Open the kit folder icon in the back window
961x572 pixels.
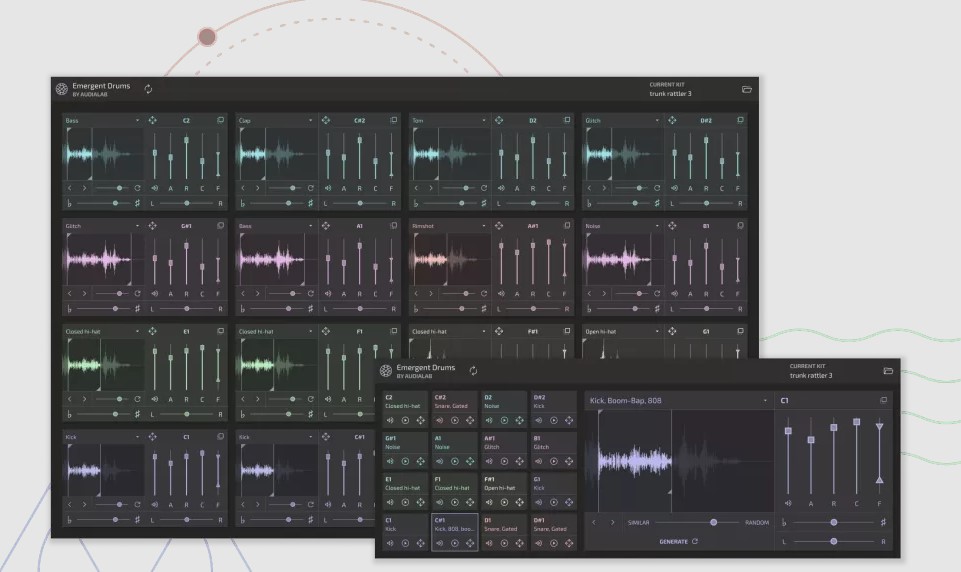pos(746,90)
